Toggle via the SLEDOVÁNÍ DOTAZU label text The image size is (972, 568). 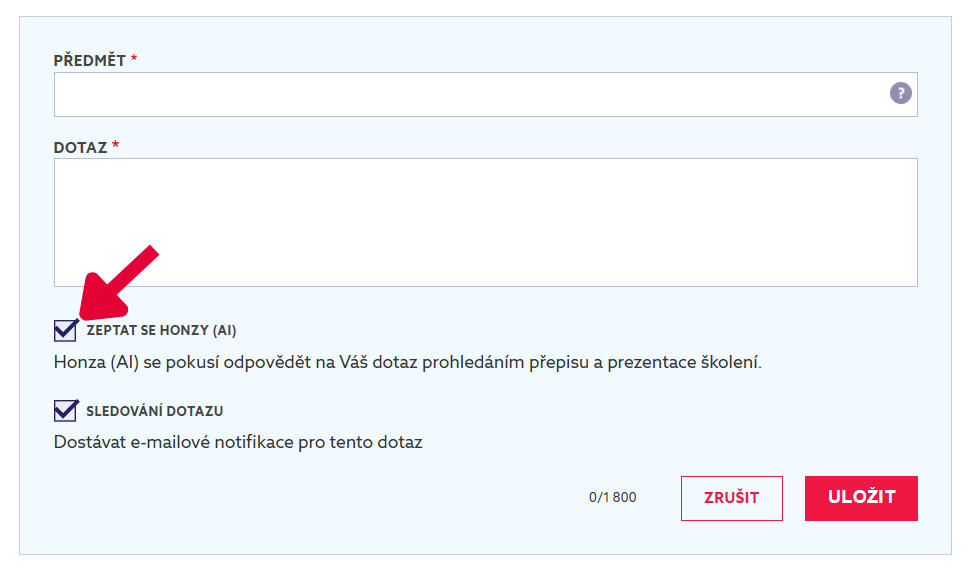coord(154,411)
